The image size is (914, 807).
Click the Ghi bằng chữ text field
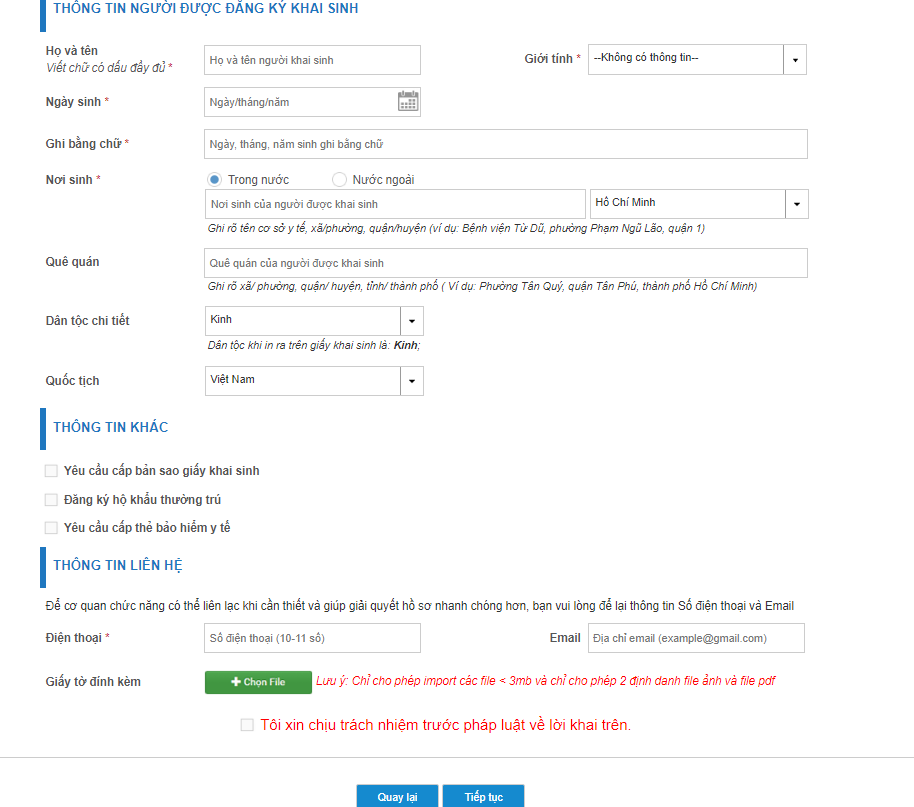[x=505, y=144]
